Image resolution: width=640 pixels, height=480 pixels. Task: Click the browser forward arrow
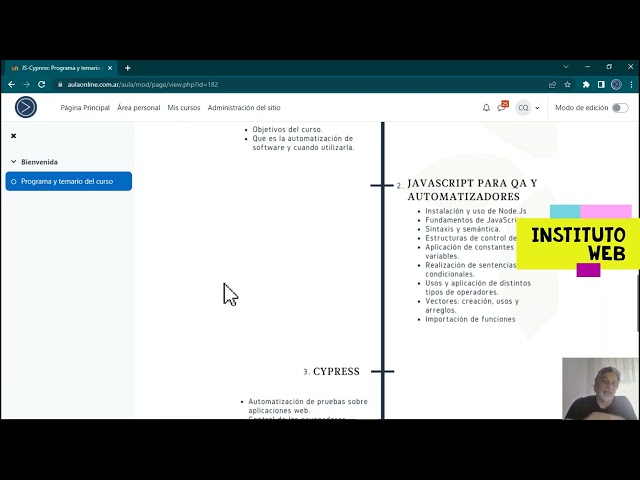tap(27, 84)
